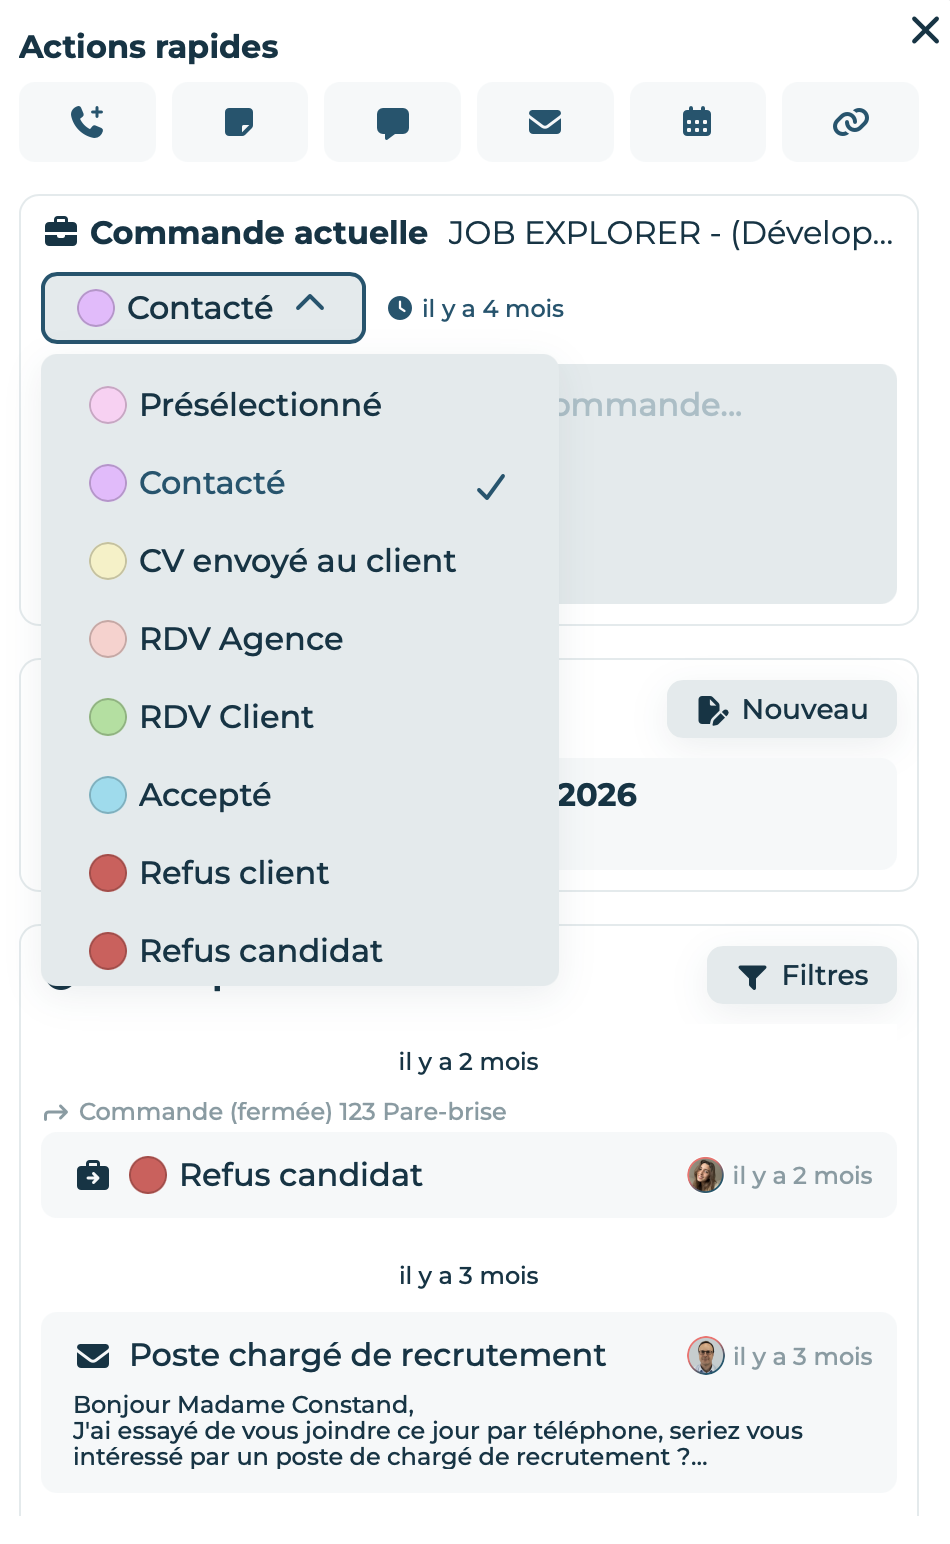Click the briefcase arrow icon on Refus candidat entry
Viewport: 950px width, 1544px height.
point(93,1175)
